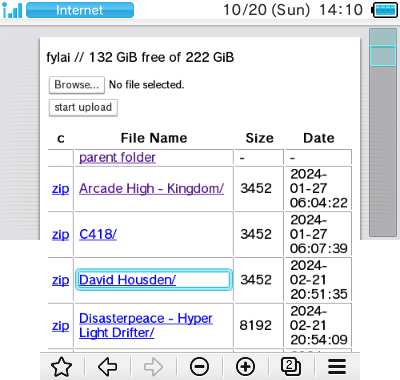
Task: Click the date 2024-02-21 20:51:35 cell
Action: (319, 280)
